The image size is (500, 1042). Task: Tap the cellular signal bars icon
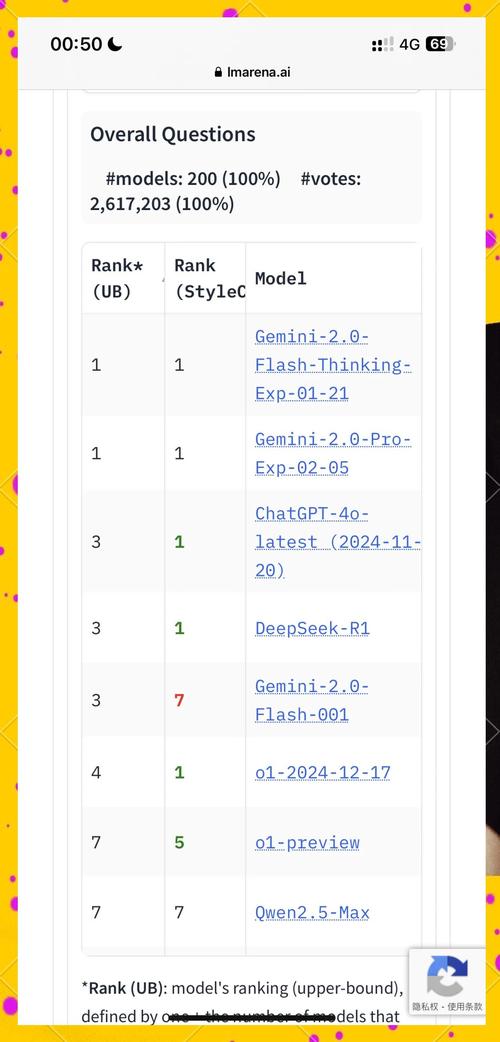point(382,45)
